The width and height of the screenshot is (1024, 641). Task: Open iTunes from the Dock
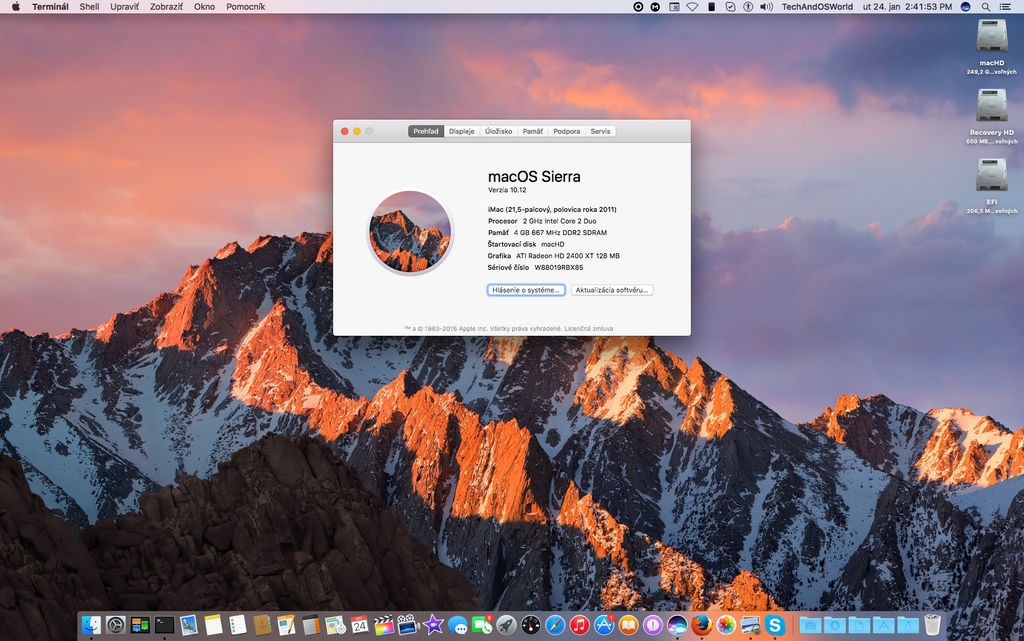(579, 625)
